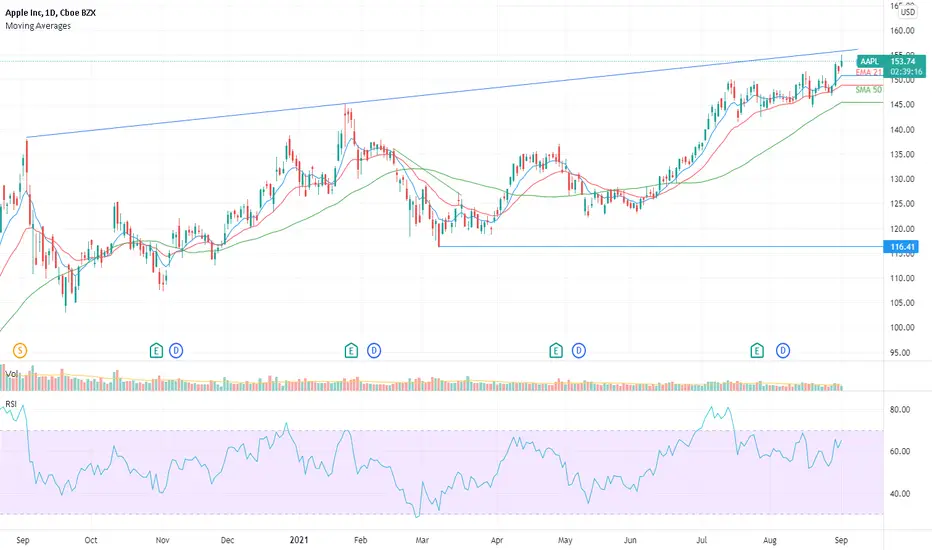The image size is (932, 550).
Task: Click the 160.00 price axis label
Action: point(902,30)
